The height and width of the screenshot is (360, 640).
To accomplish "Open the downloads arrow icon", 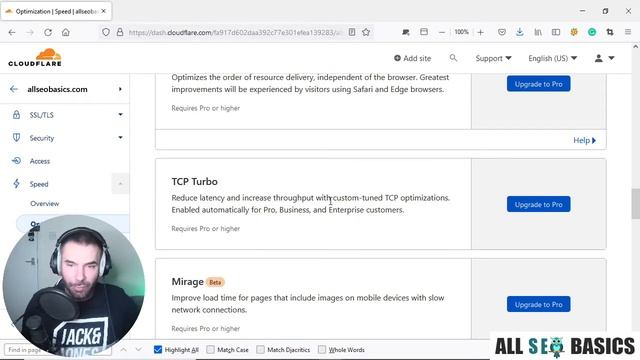I will tap(520, 32).
